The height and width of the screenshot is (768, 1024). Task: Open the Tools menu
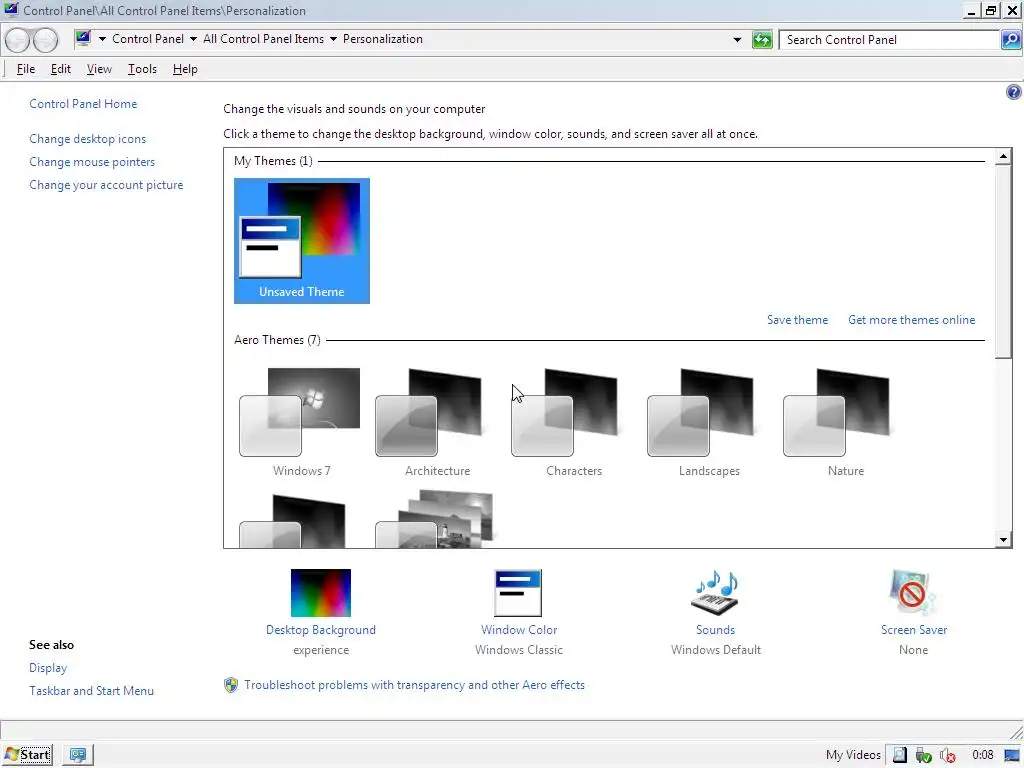coord(142,69)
